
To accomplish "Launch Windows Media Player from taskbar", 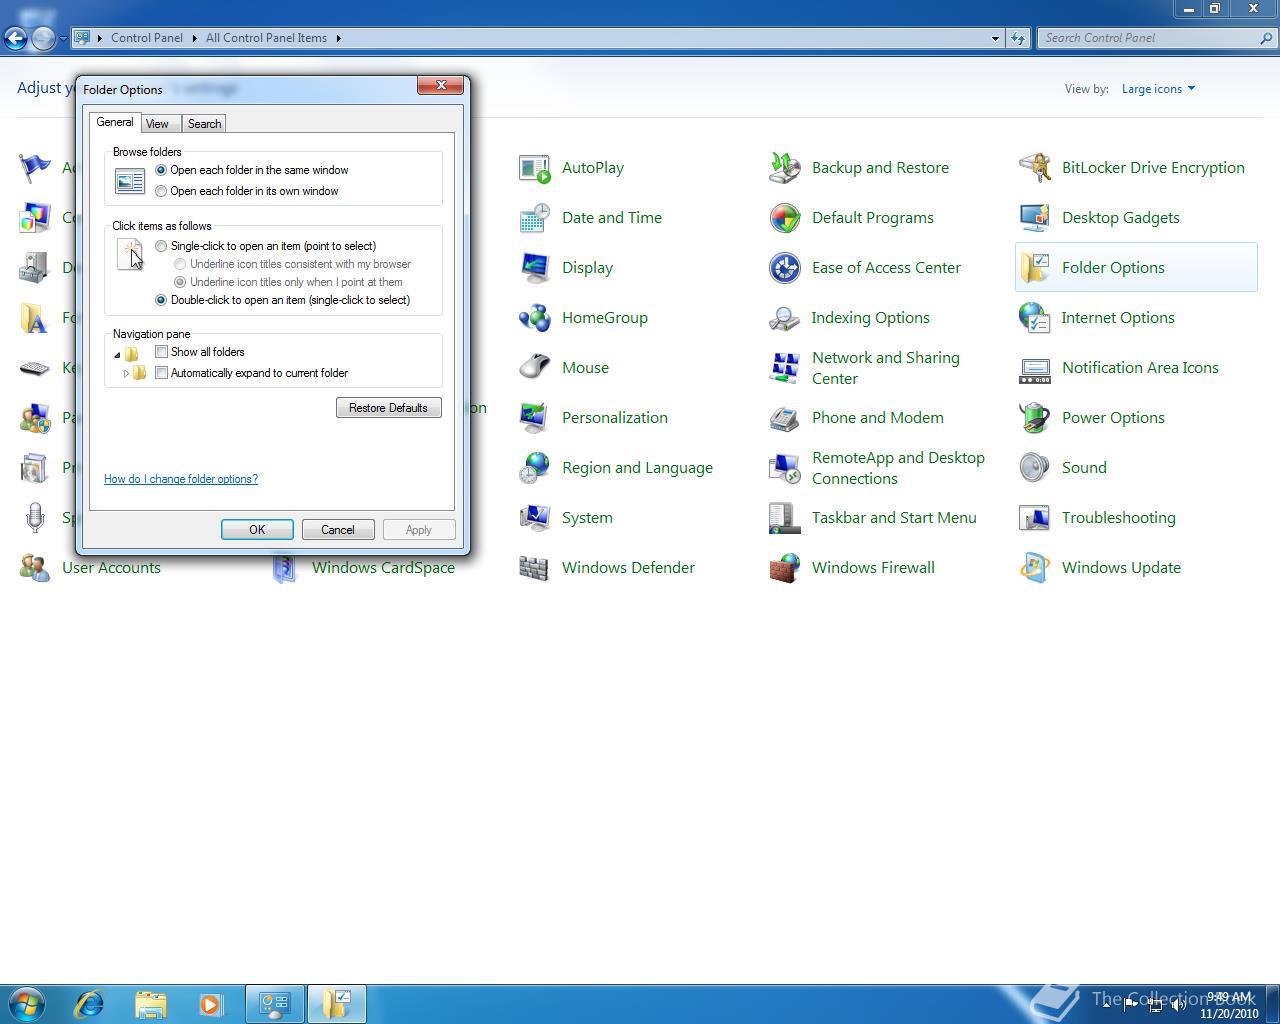I will [210, 1004].
